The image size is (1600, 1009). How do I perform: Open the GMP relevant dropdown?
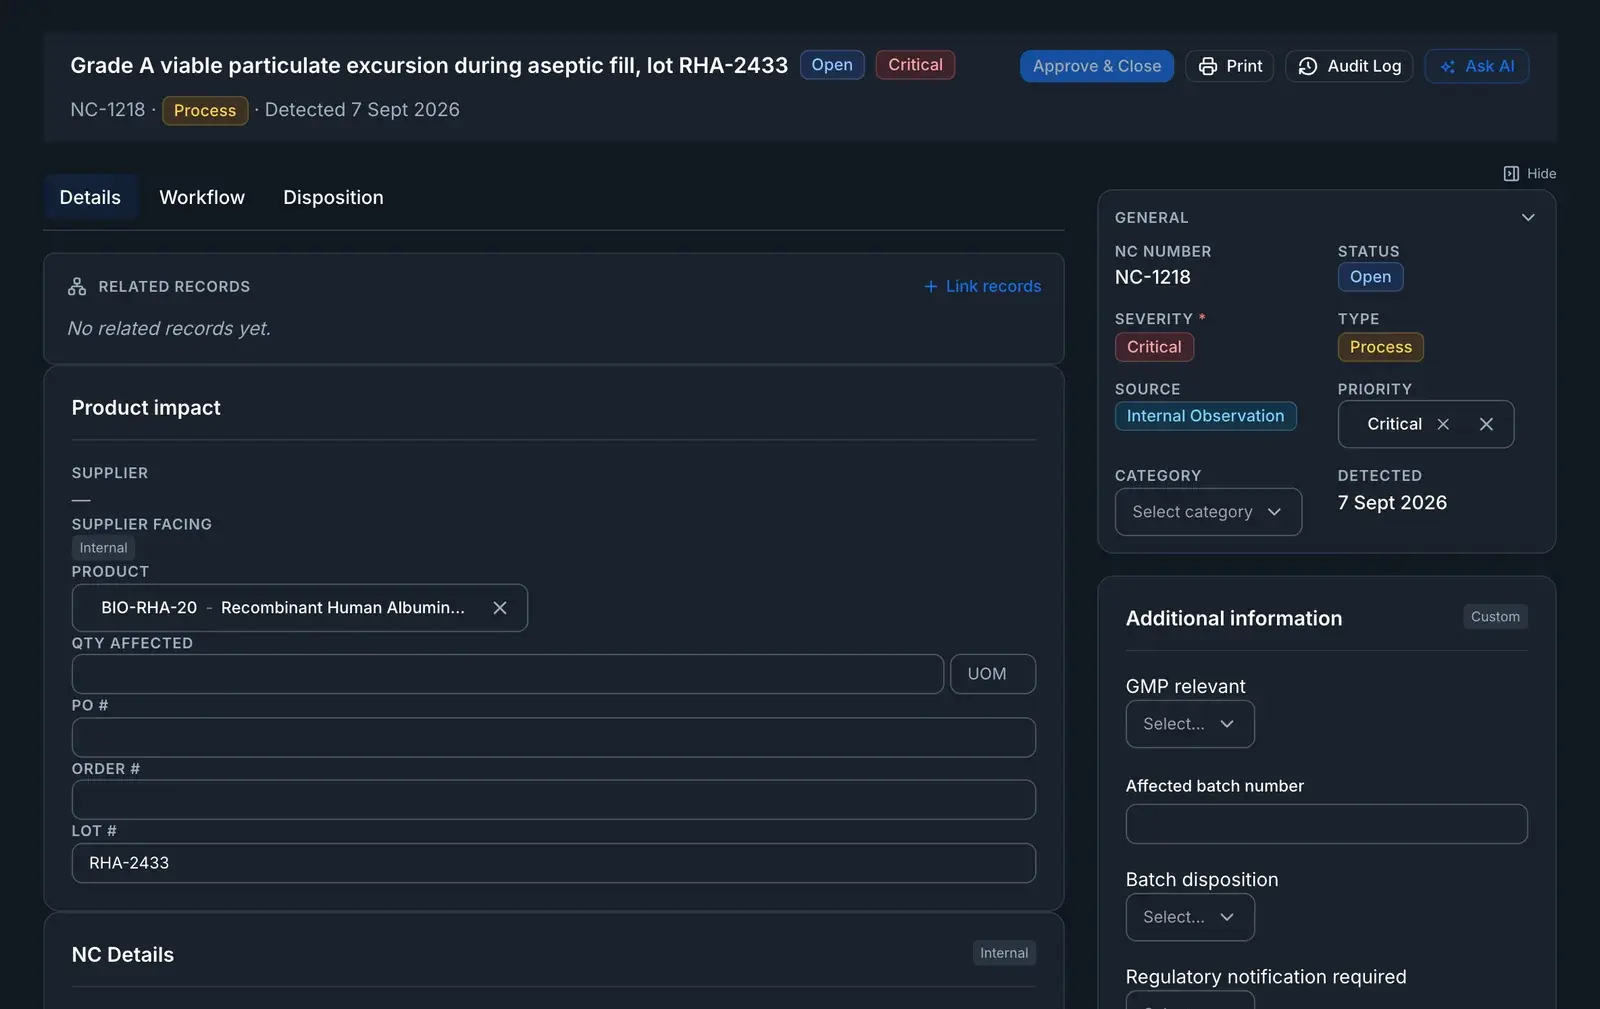click(x=1190, y=724)
